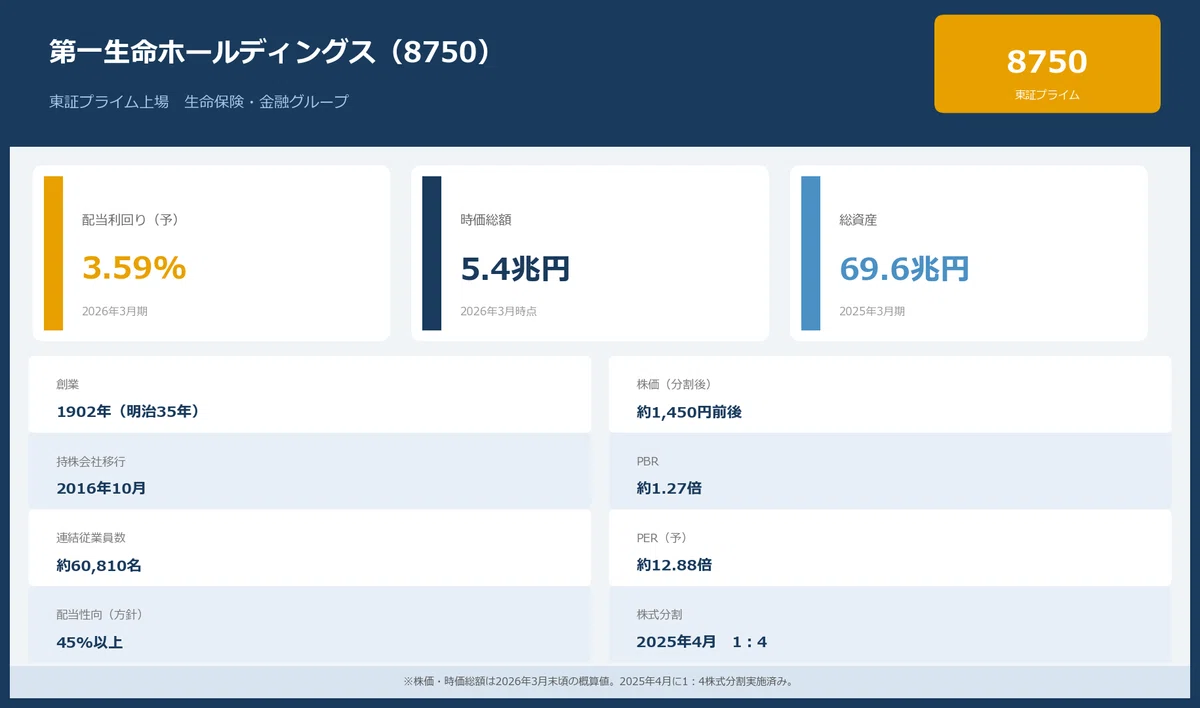The image size is (1200, 708).
Task: Click the orange 8750 ticker badge
Action: point(1047,64)
